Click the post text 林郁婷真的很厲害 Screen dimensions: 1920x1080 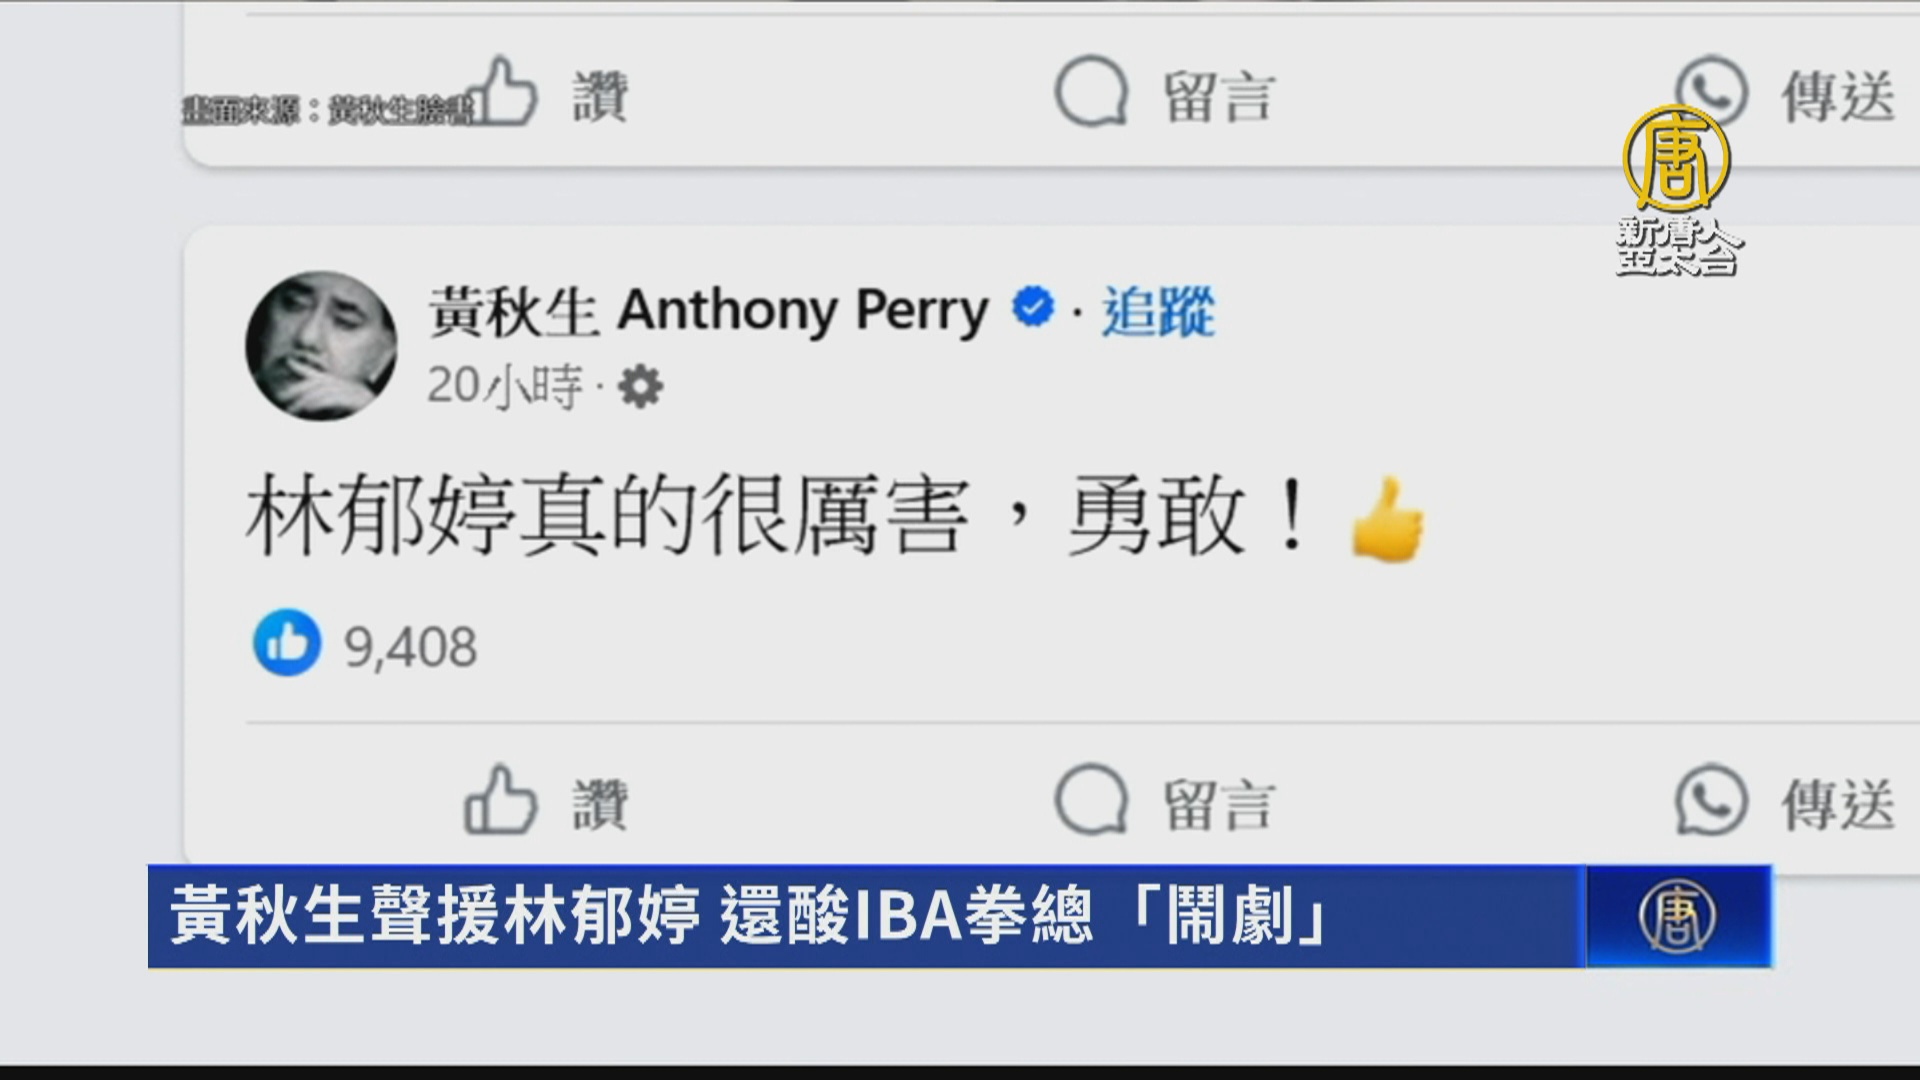(x=608, y=517)
